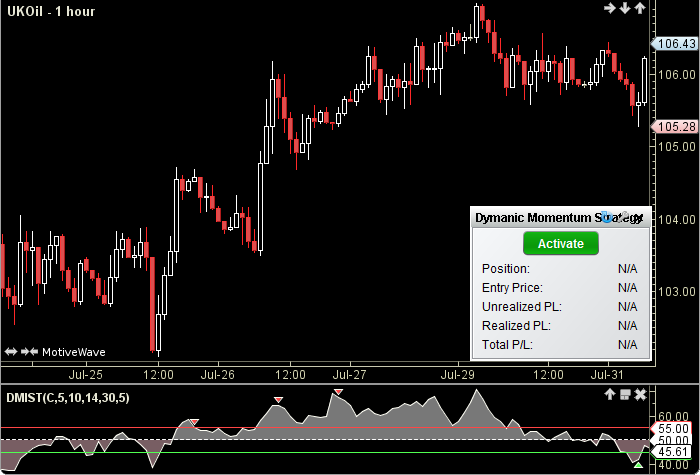Click the DMIST panel minimize icon
The height and width of the screenshot is (475, 700).
(x=625, y=395)
